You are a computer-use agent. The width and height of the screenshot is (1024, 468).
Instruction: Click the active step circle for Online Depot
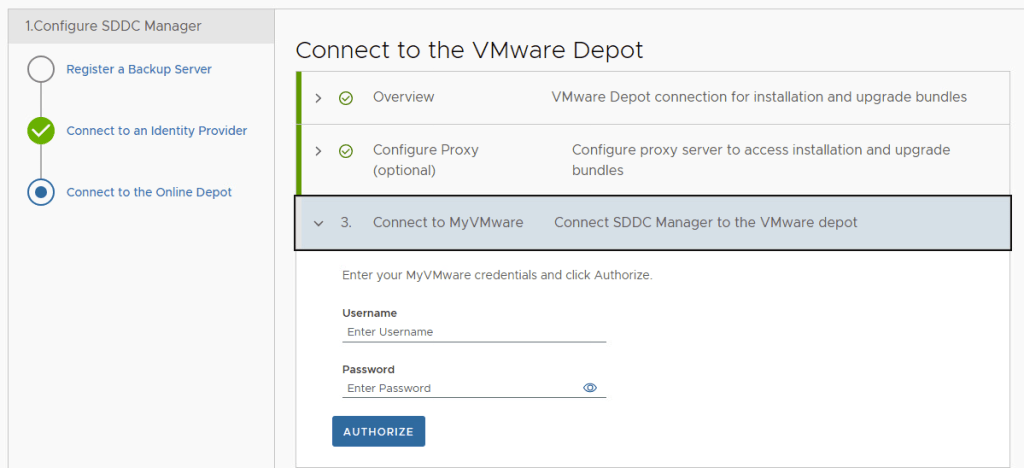click(x=41, y=192)
